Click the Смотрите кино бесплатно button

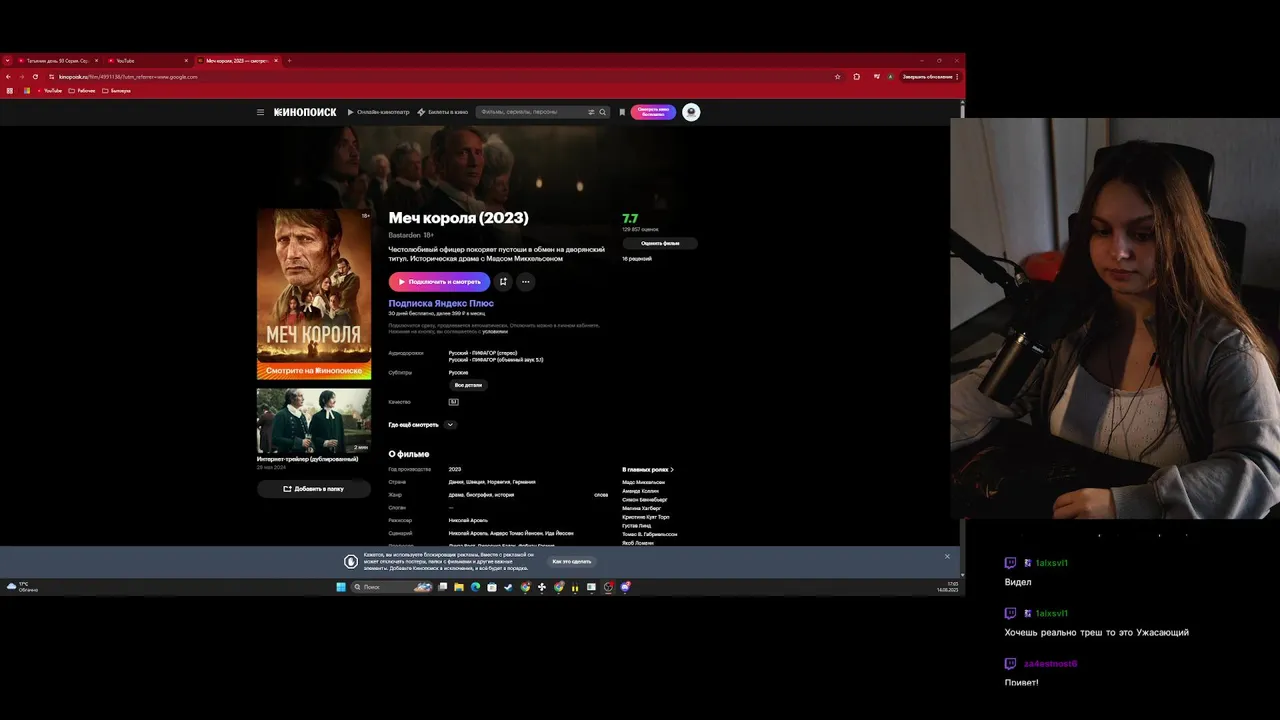[653, 112]
